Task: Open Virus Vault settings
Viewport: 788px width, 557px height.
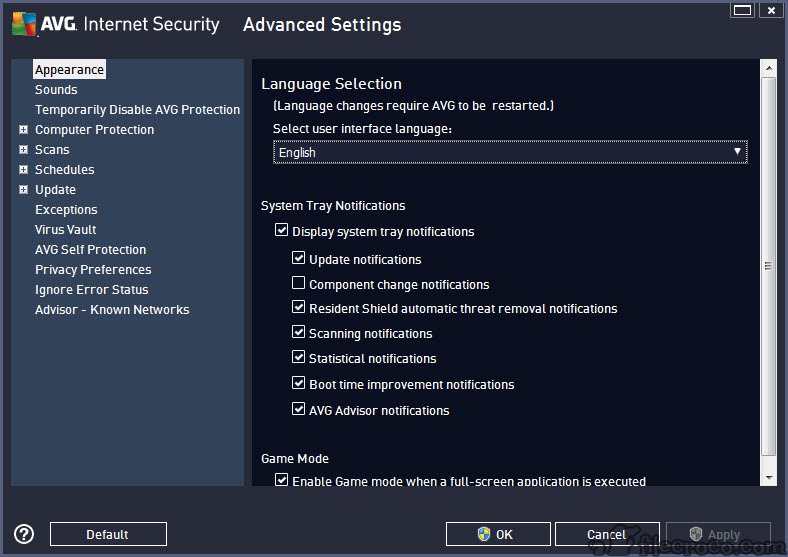Action: 66,230
